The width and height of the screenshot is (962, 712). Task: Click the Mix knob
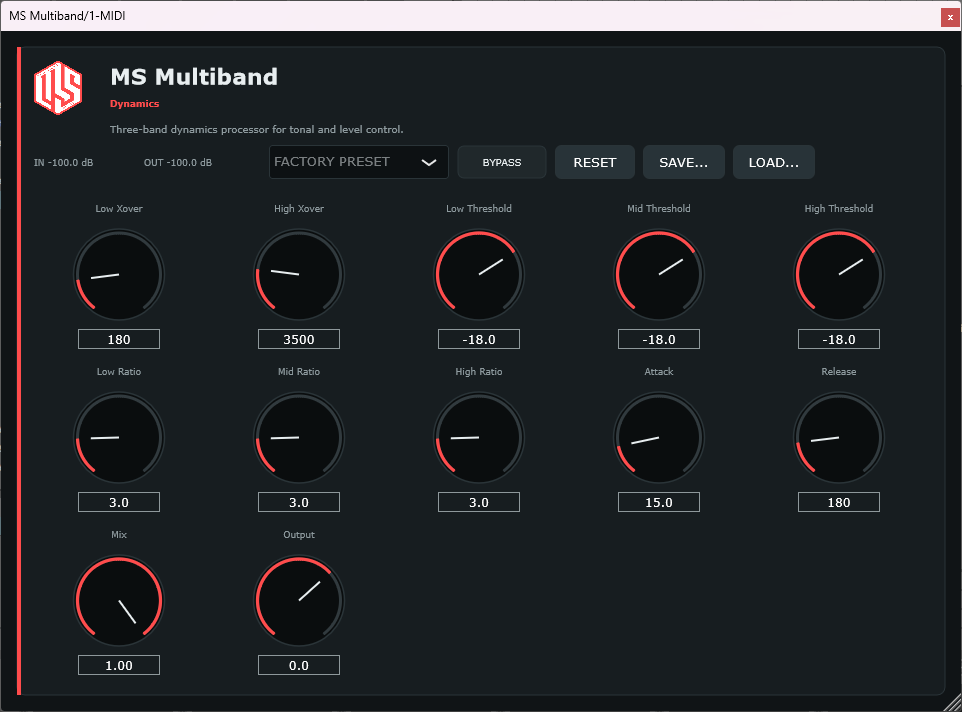tap(119, 601)
